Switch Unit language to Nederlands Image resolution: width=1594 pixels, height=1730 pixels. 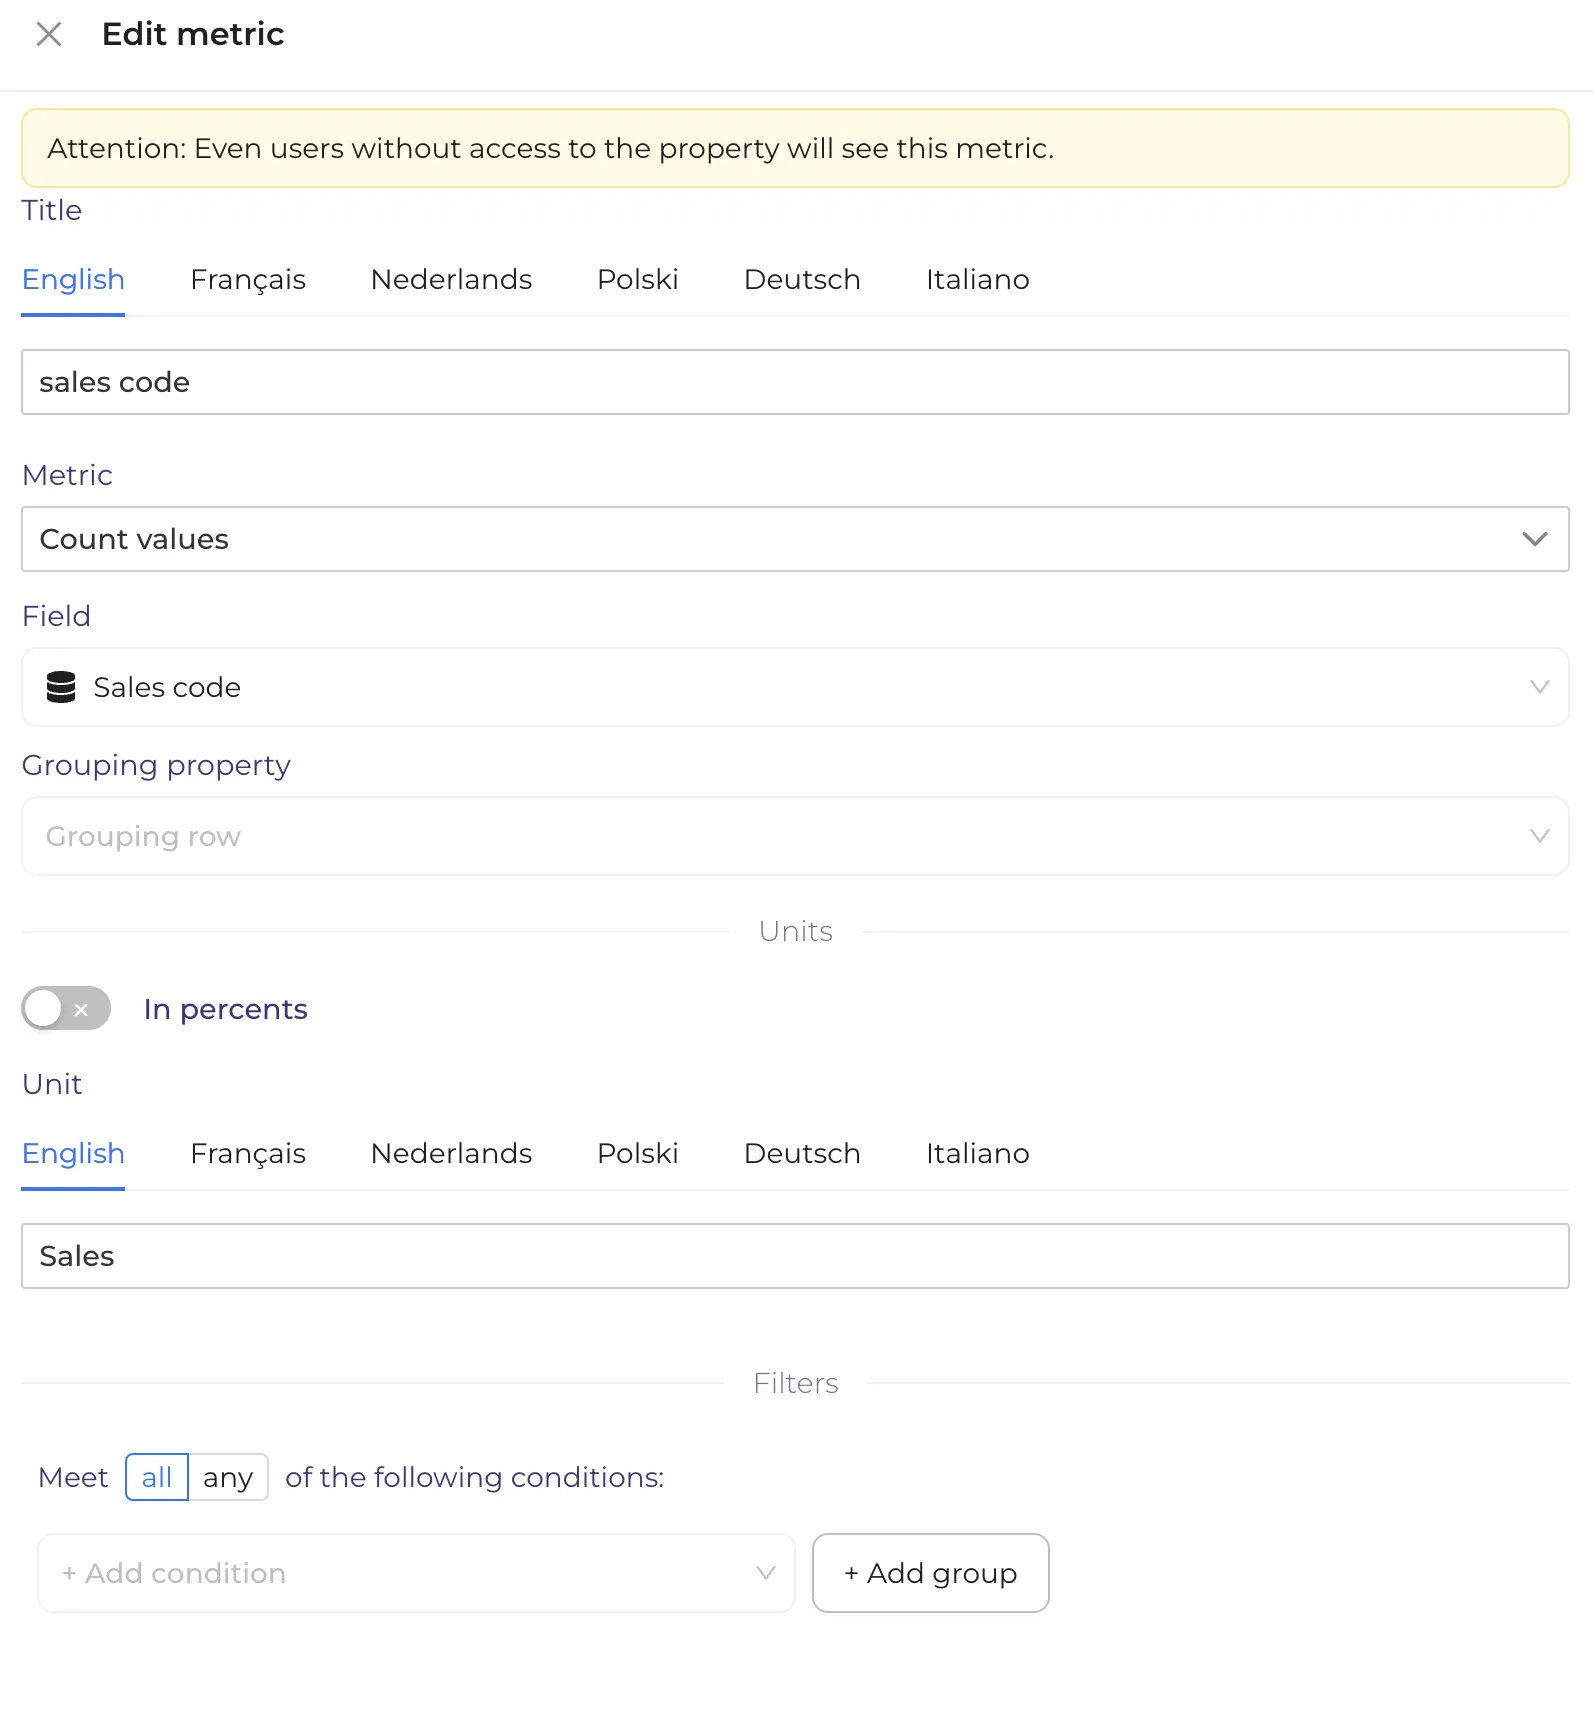click(x=451, y=1153)
